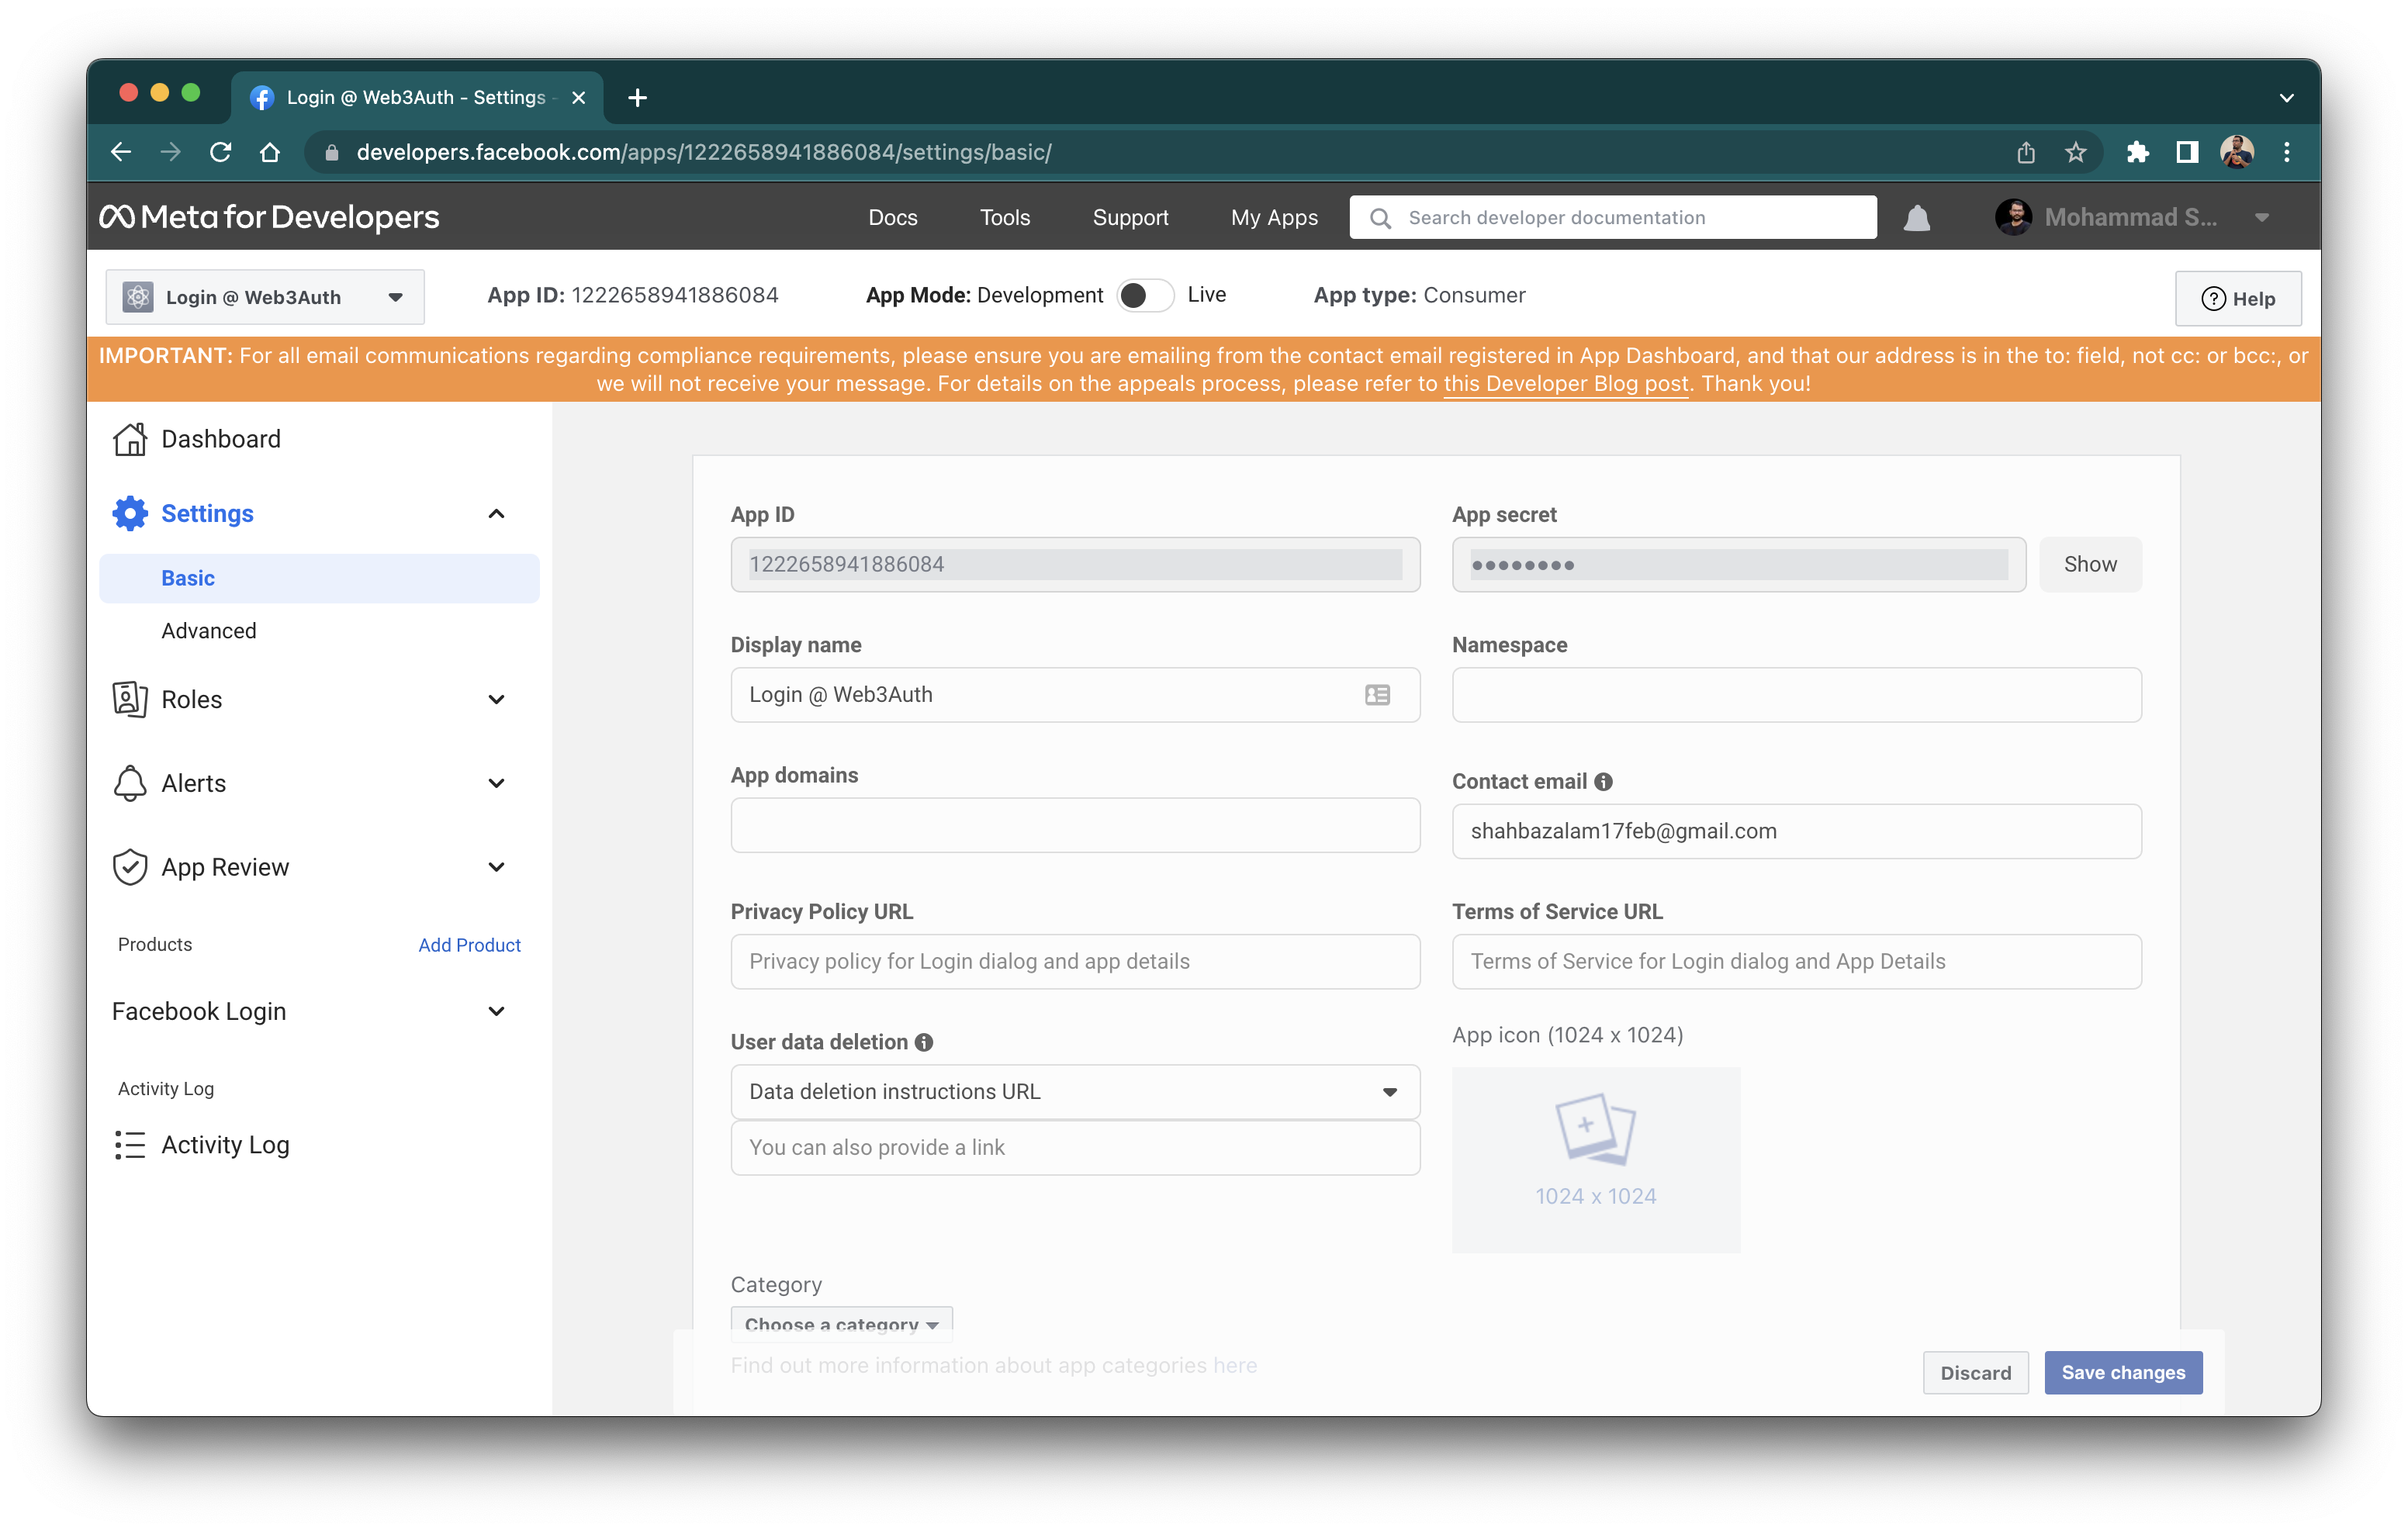Open the notifications bell
The height and width of the screenshot is (1531, 2408).
pyautogui.click(x=1916, y=217)
